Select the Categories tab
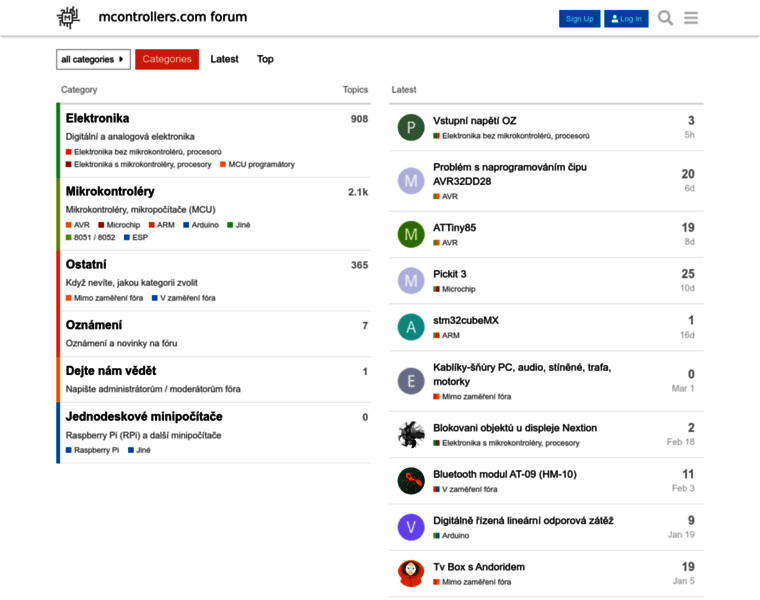This screenshot has height=600, width=760. click(x=167, y=59)
